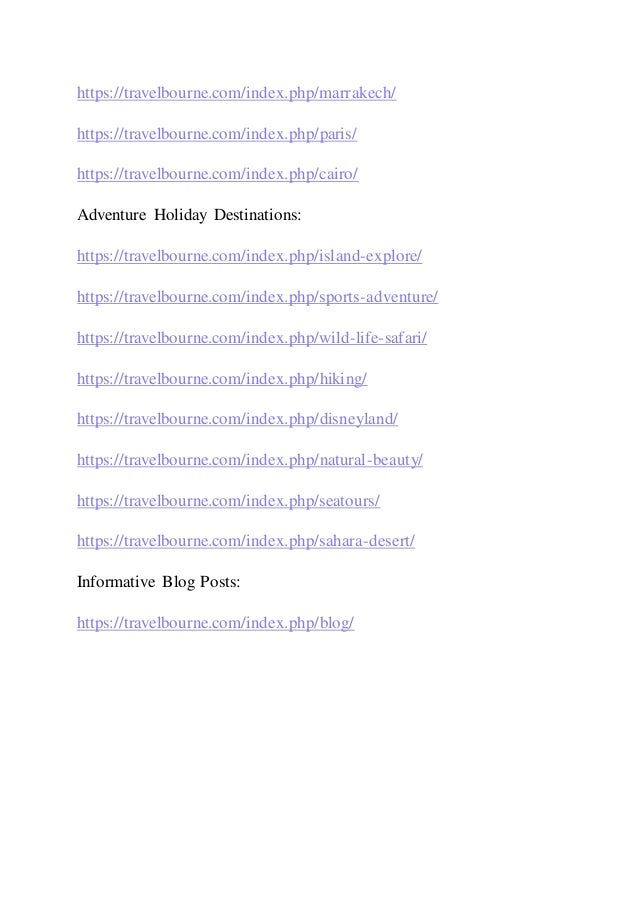Follow the sahara-desert link
This screenshot has width=638, height=903.
tap(246, 541)
